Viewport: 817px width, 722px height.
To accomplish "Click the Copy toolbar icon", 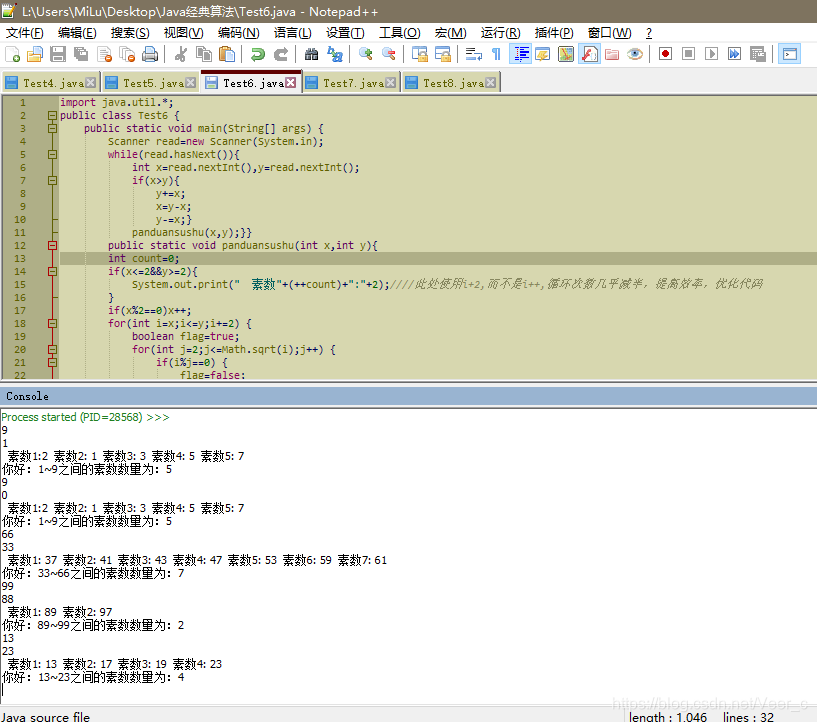I will point(204,54).
